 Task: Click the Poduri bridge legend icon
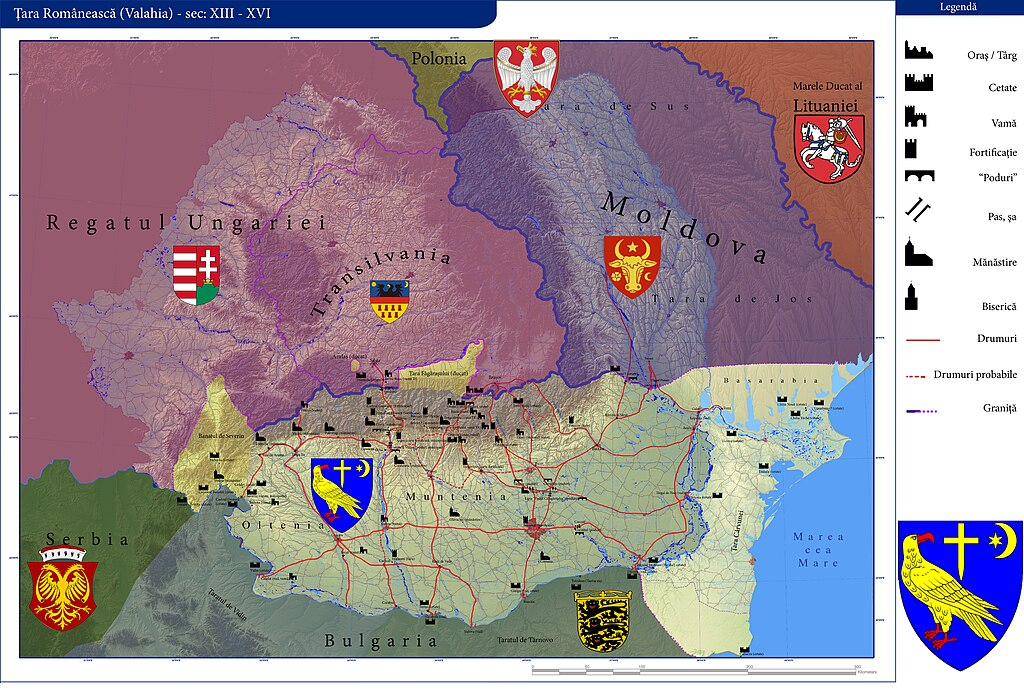920,176
